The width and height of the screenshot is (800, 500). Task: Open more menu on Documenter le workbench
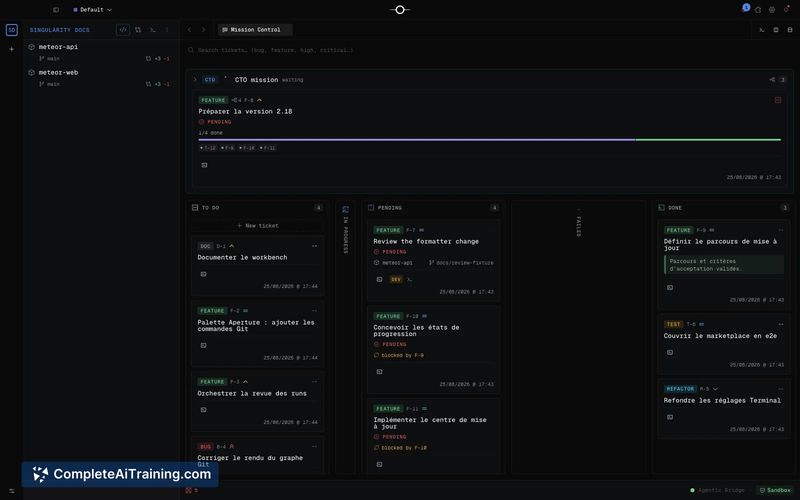tap(314, 246)
